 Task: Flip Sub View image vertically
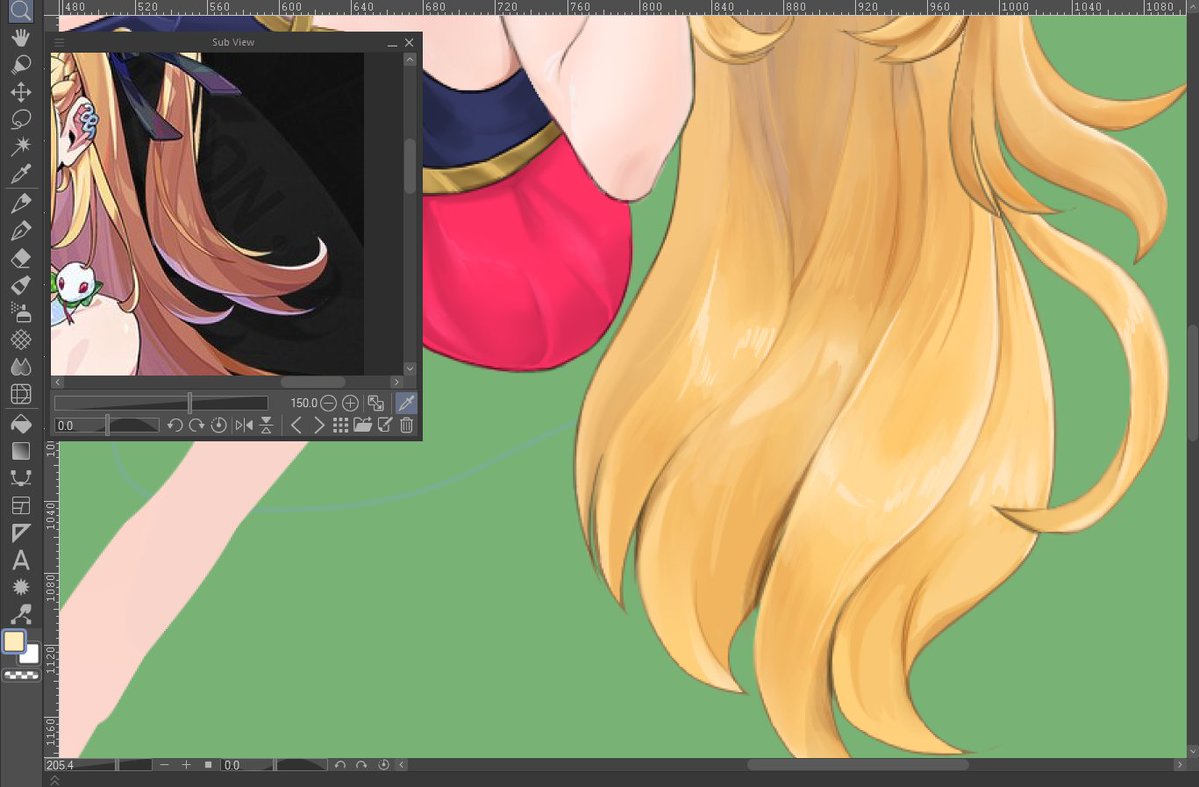pos(266,425)
